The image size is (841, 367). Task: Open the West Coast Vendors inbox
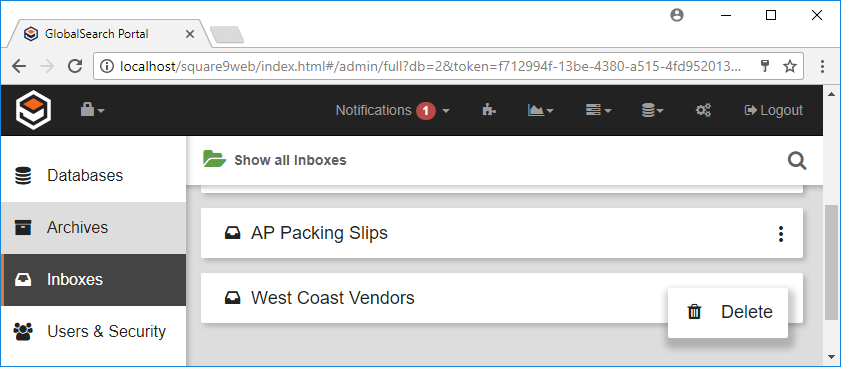[x=333, y=298]
